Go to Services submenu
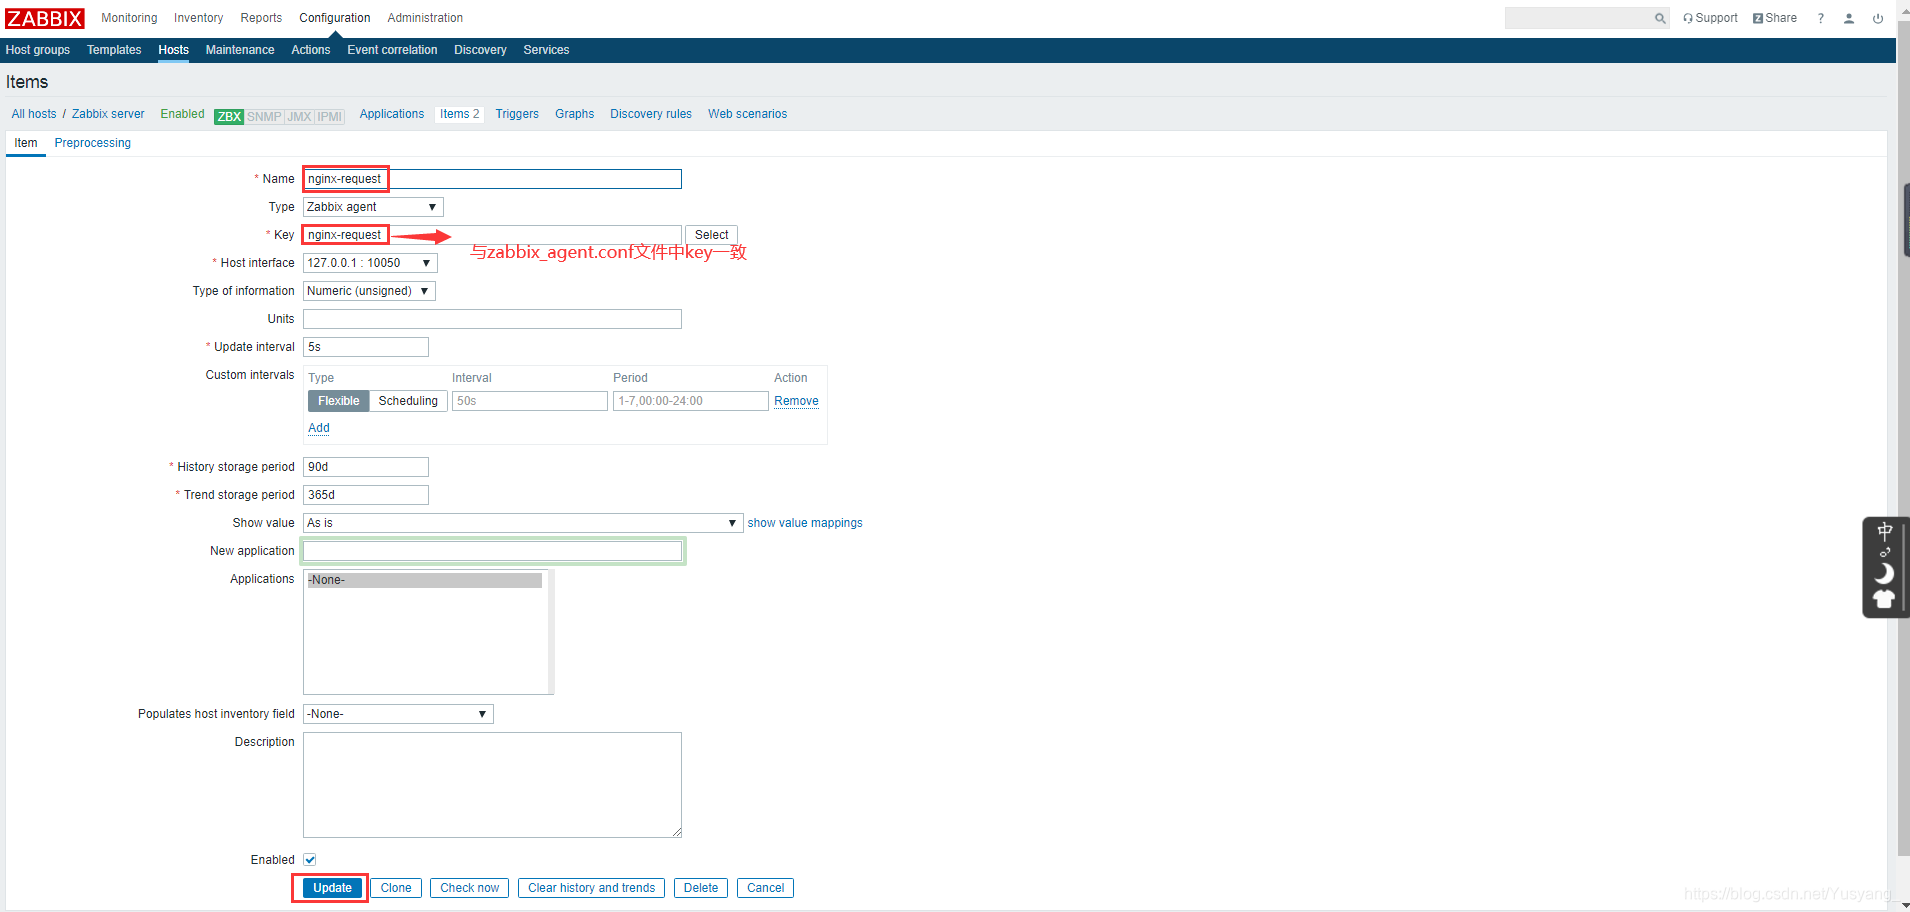The height and width of the screenshot is (912, 1910). (x=546, y=50)
